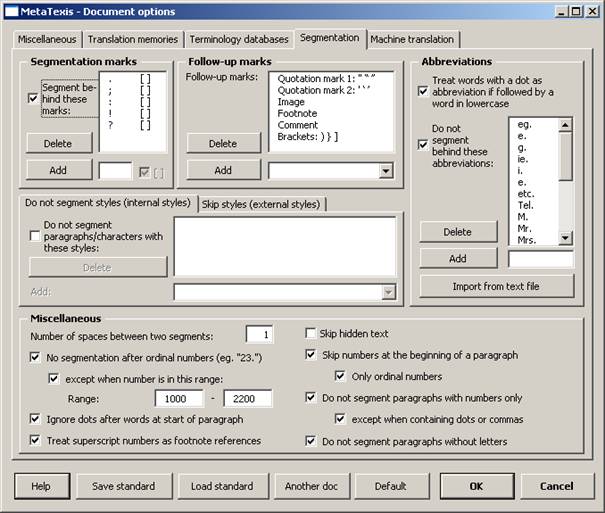Click the range start field 1000
Viewport: 605px width, 513px height.
(x=179, y=398)
